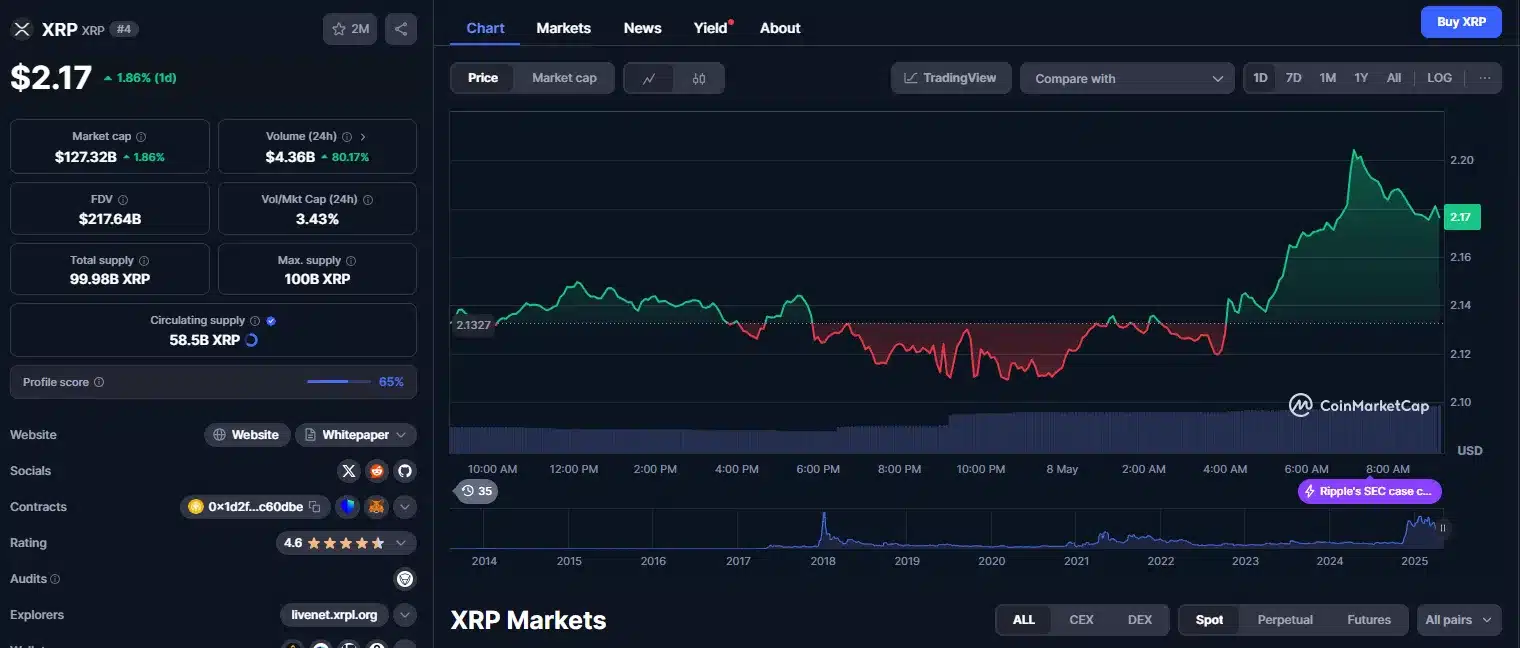This screenshot has width=1520, height=648.
Task: Click the #4 rank badge
Action: click(x=124, y=29)
